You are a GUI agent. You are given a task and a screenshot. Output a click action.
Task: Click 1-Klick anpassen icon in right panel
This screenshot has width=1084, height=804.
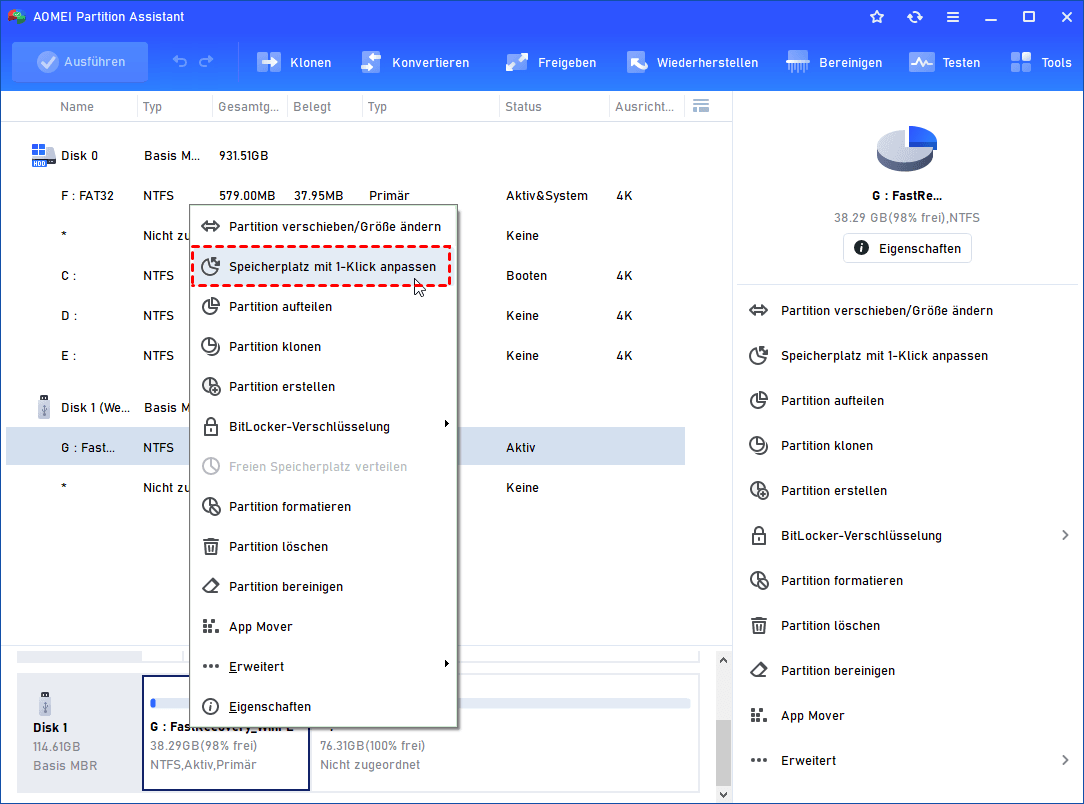coord(758,355)
